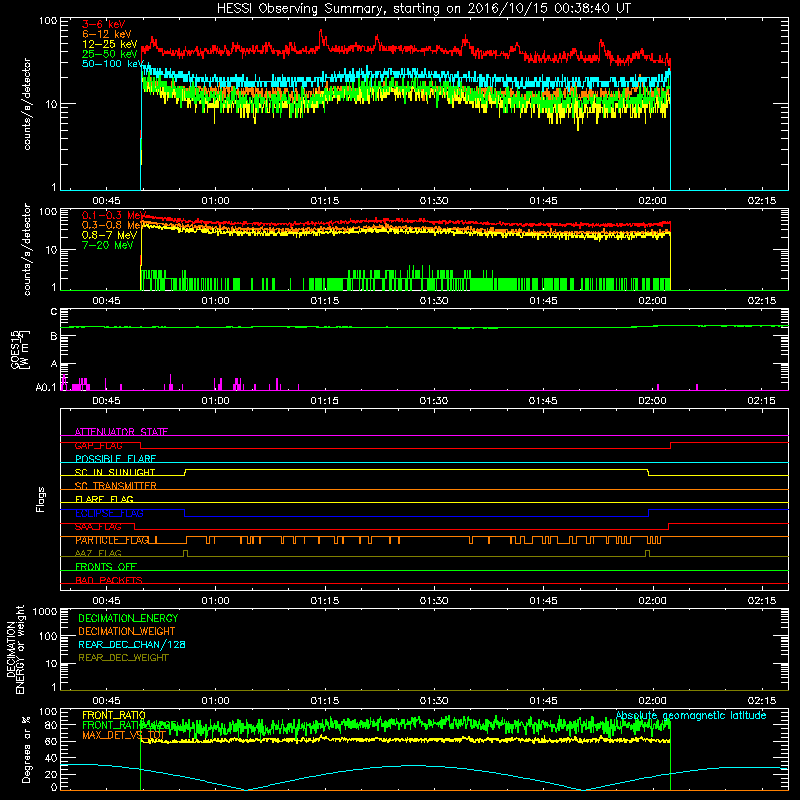Click the REAR_DEC_WEIGHT legend label

coord(123,658)
